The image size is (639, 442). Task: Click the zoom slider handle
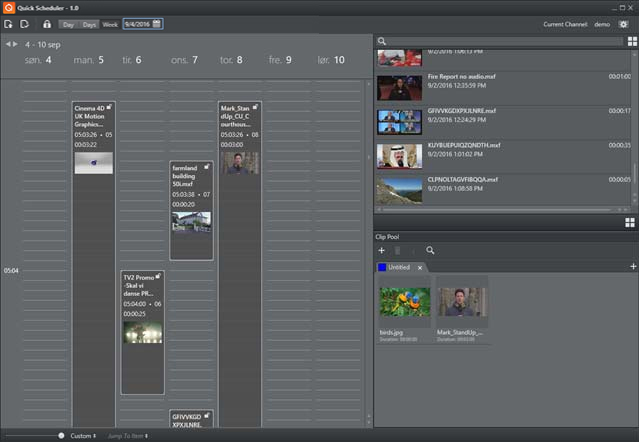tap(61, 436)
